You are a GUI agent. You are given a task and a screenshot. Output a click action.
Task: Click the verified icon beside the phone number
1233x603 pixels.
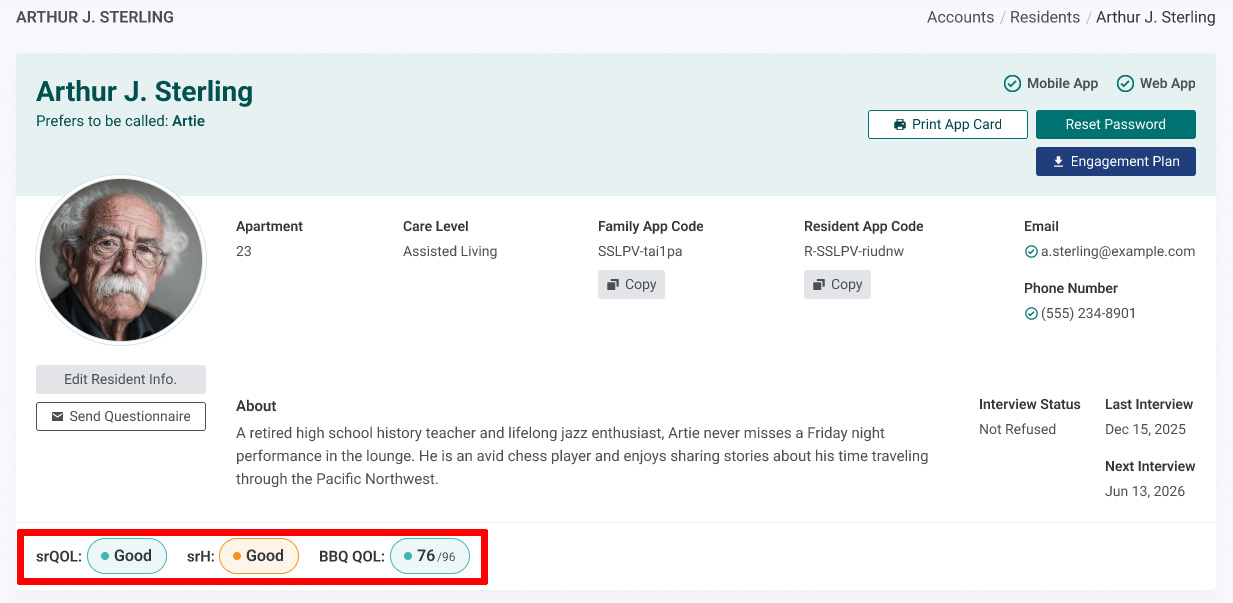[1031, 314]
